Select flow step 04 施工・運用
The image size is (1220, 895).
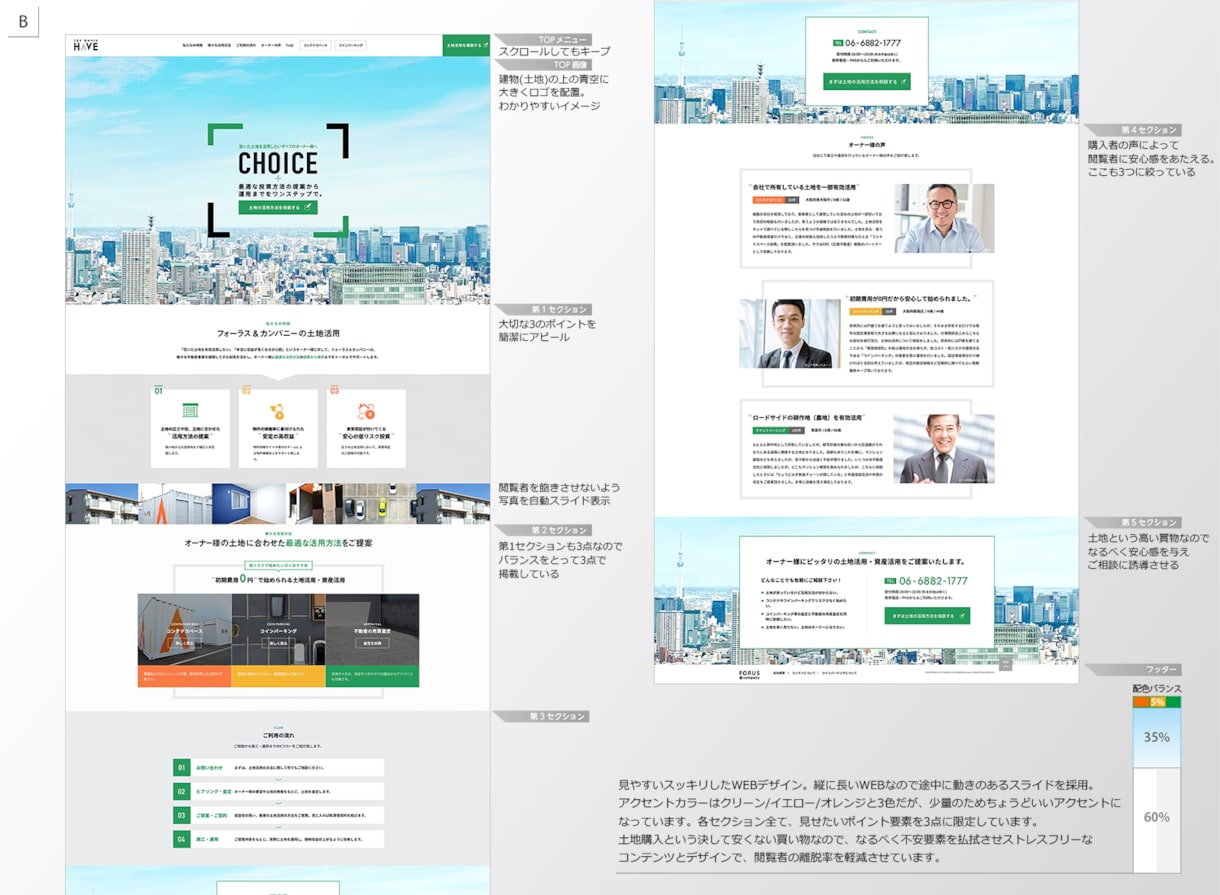(x=278, y=838)
